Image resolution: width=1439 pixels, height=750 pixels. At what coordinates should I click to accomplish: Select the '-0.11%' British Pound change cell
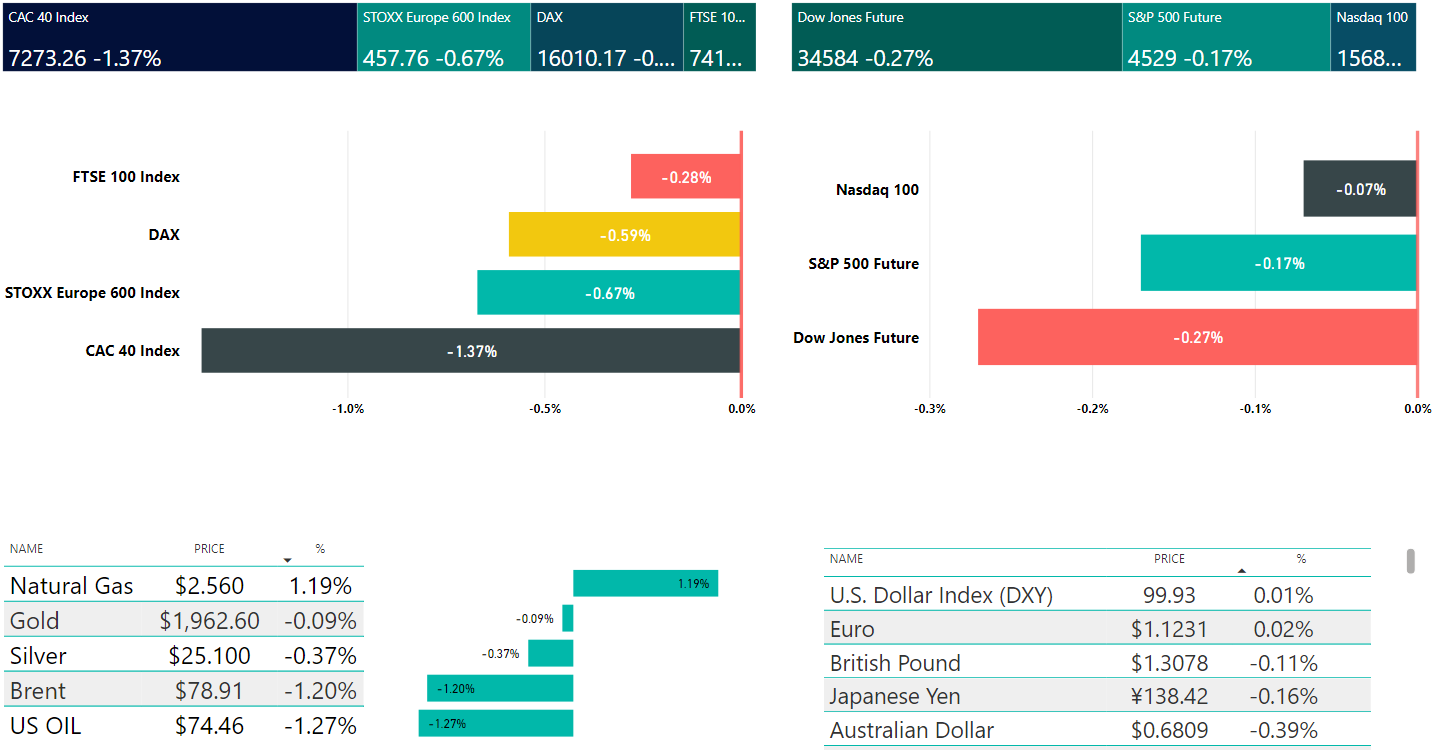[x=1283, y=664]
